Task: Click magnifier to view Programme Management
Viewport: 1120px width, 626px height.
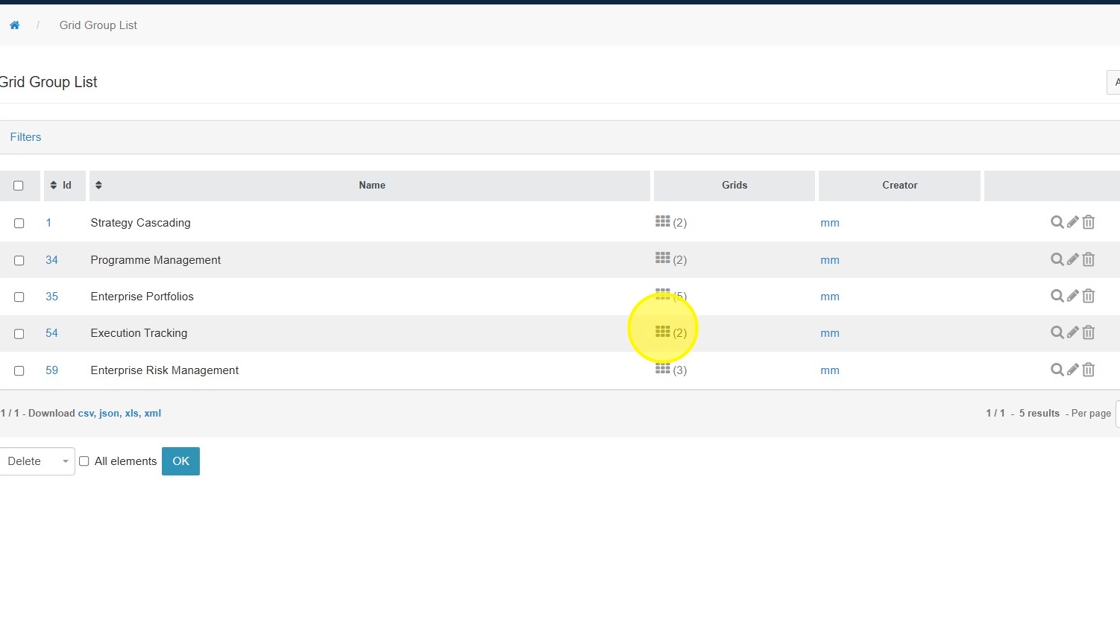Action: pyautogui.click(x=1056, y=259)
